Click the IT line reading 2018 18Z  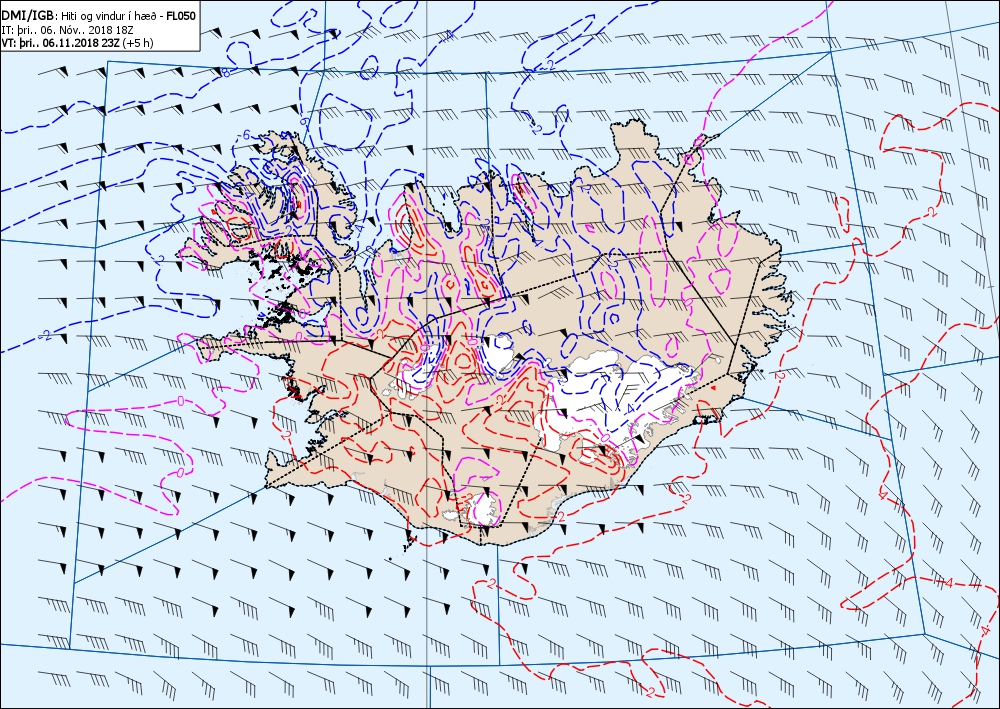[67, 30]
